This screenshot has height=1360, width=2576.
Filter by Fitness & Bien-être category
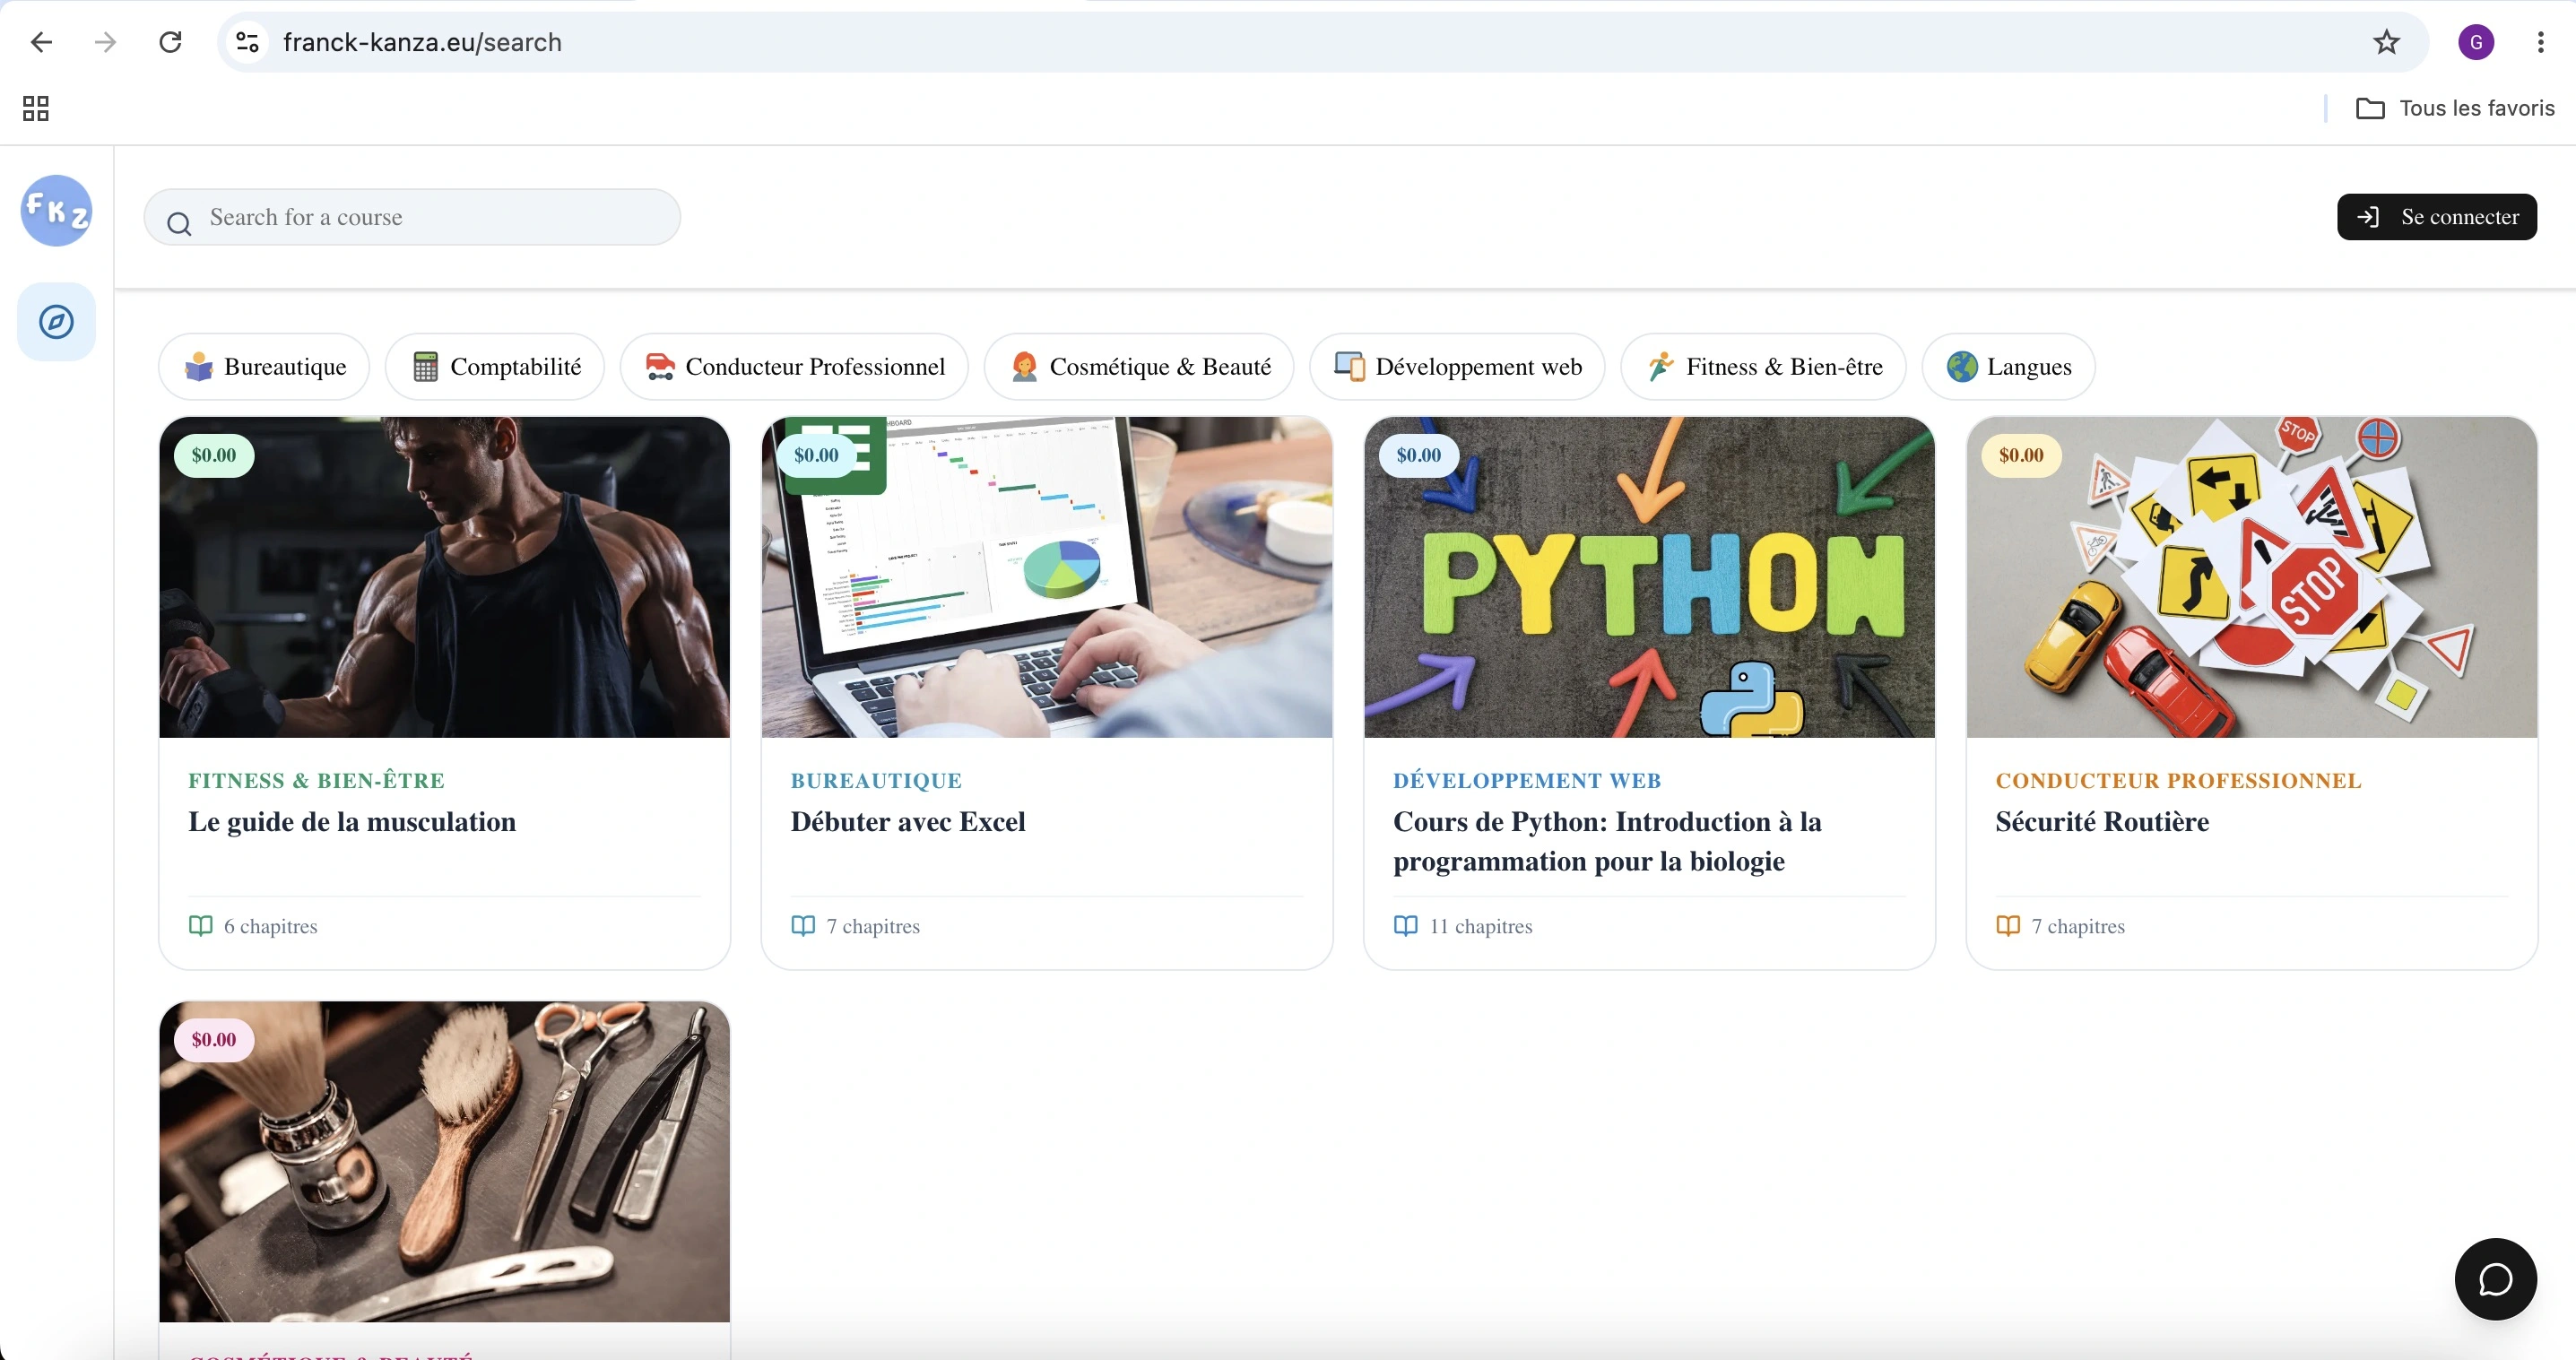pos(1763,367)
